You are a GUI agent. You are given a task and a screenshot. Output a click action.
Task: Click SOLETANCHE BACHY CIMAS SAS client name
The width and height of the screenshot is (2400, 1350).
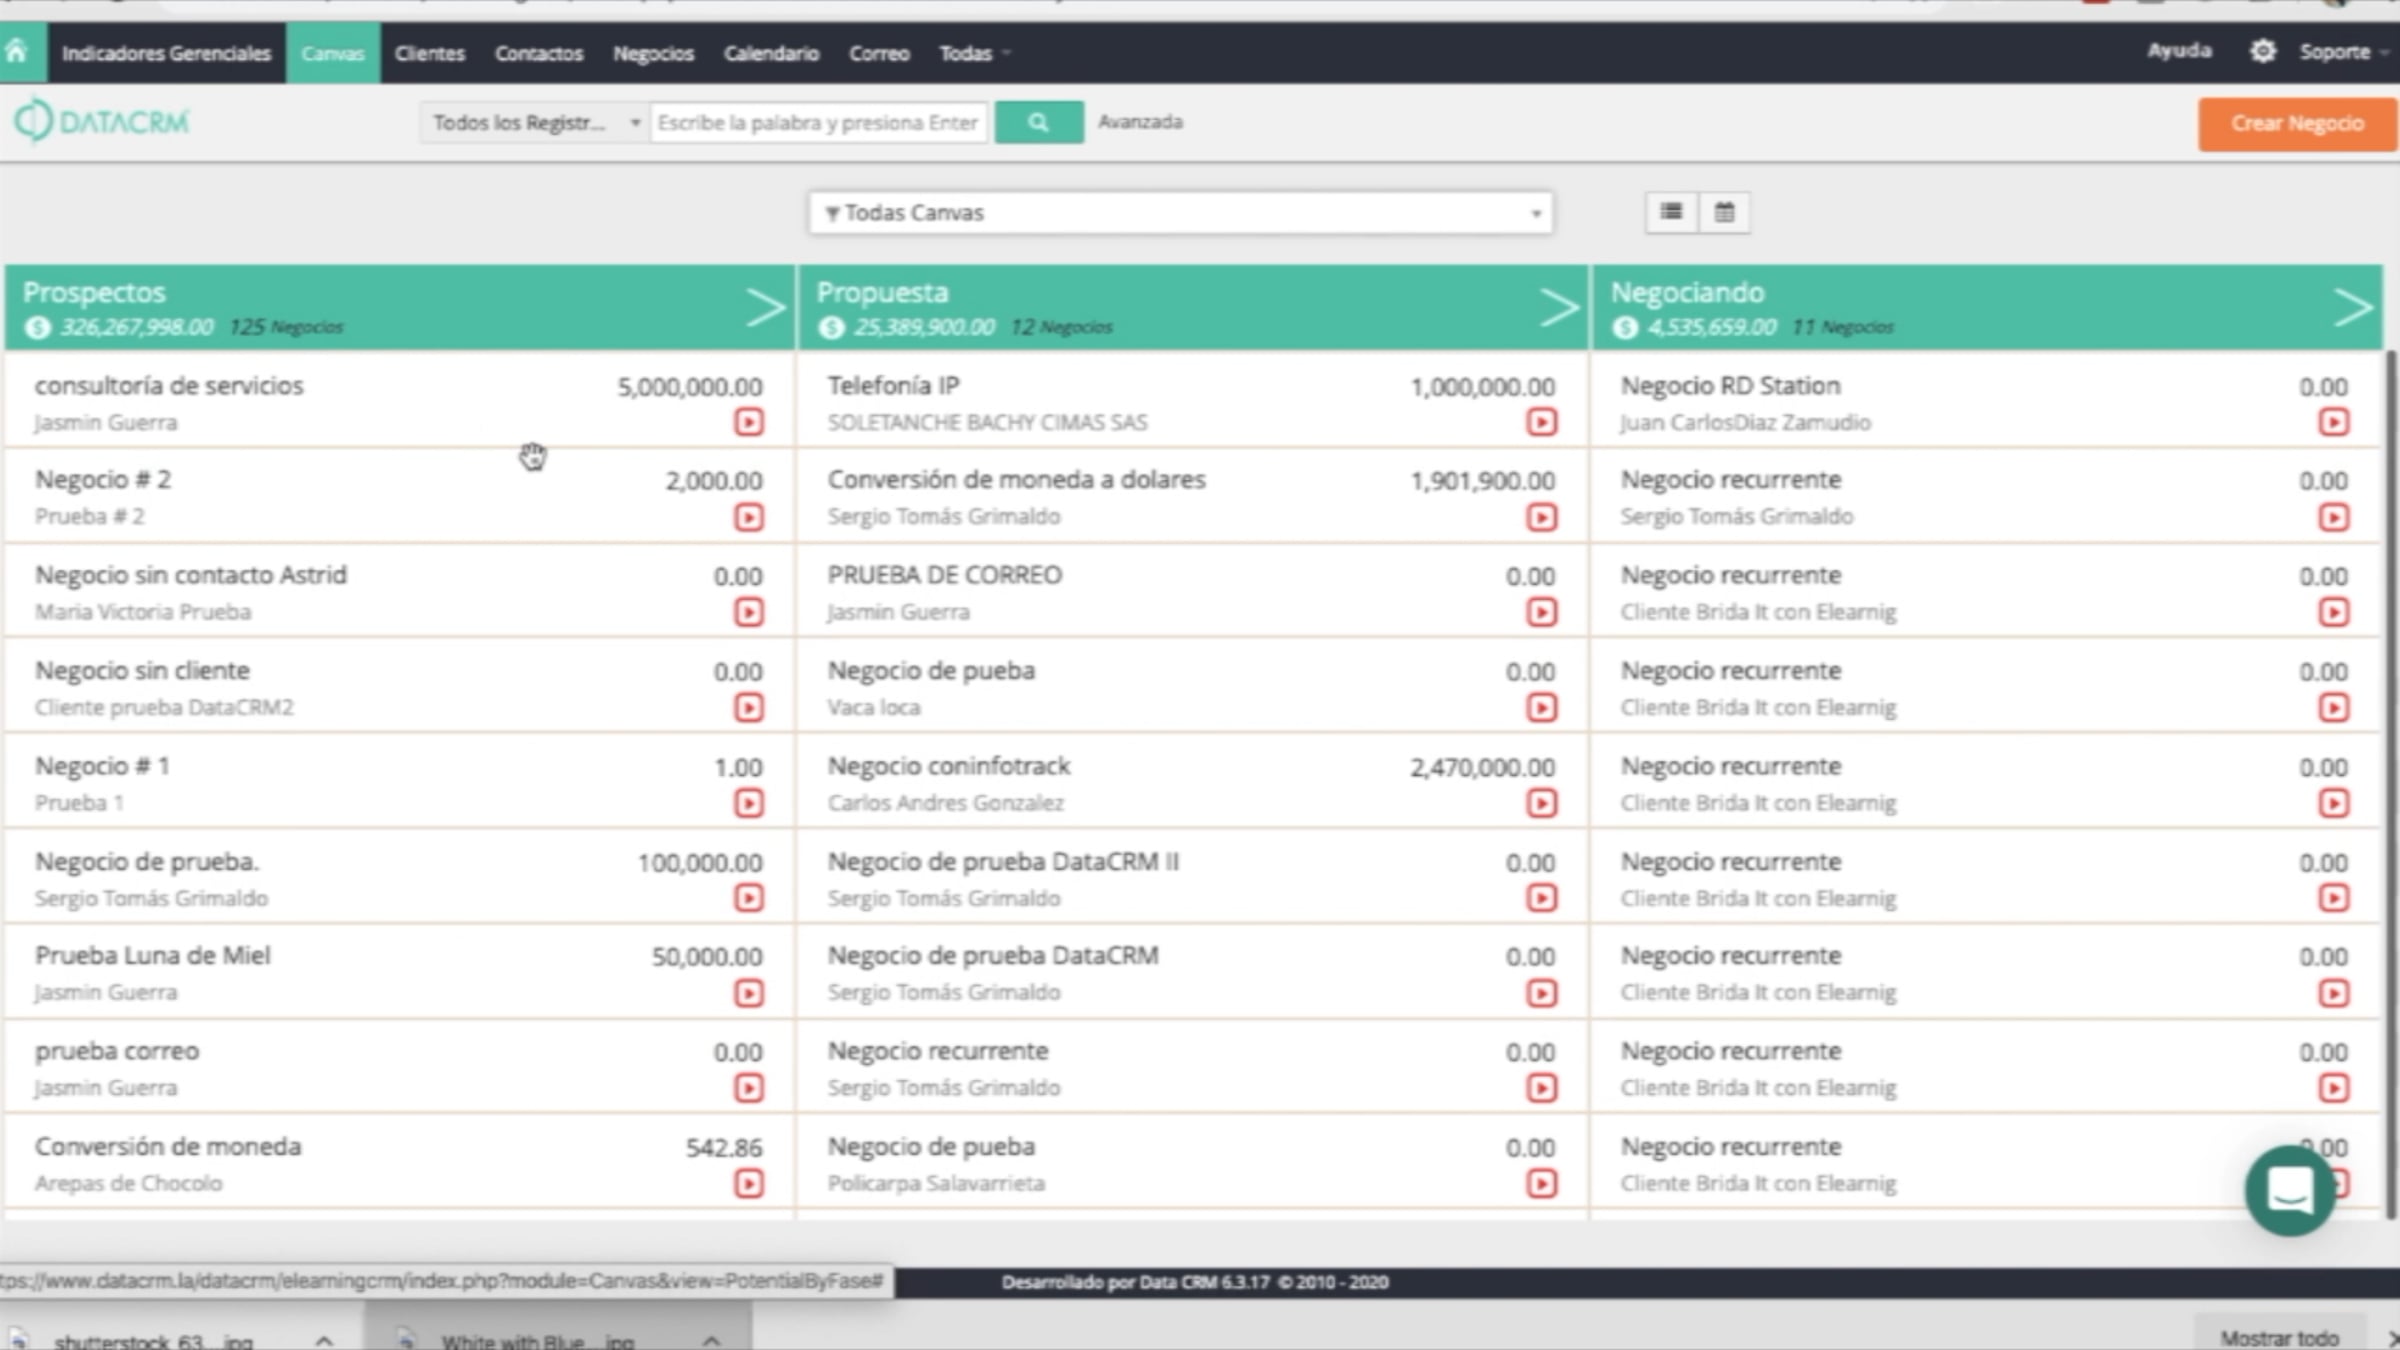987,423
